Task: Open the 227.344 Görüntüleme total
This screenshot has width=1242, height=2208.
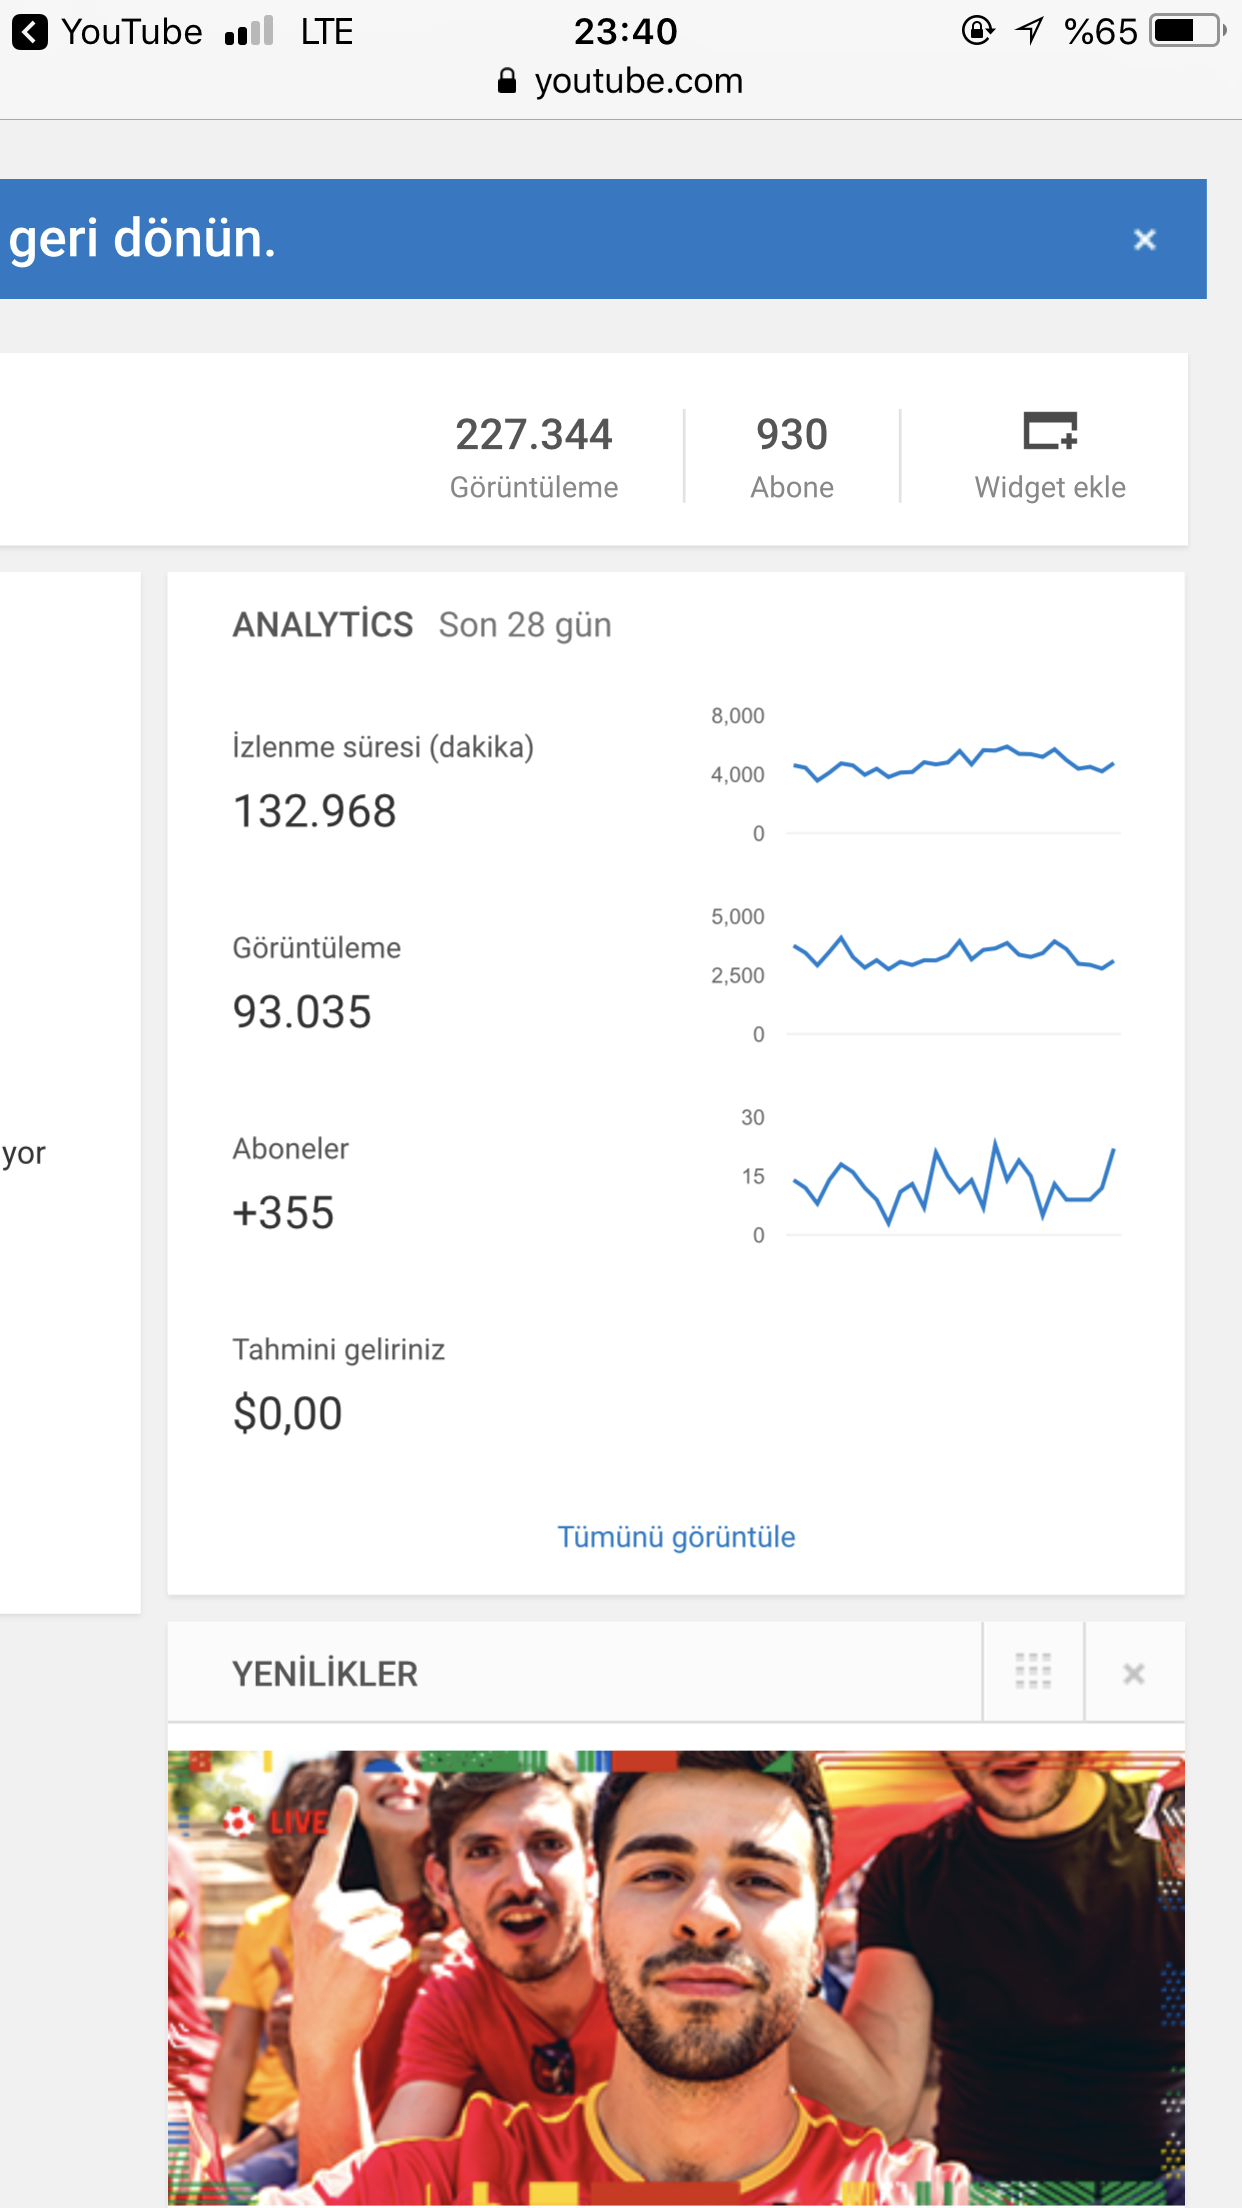Action: (x=534, y=458)
